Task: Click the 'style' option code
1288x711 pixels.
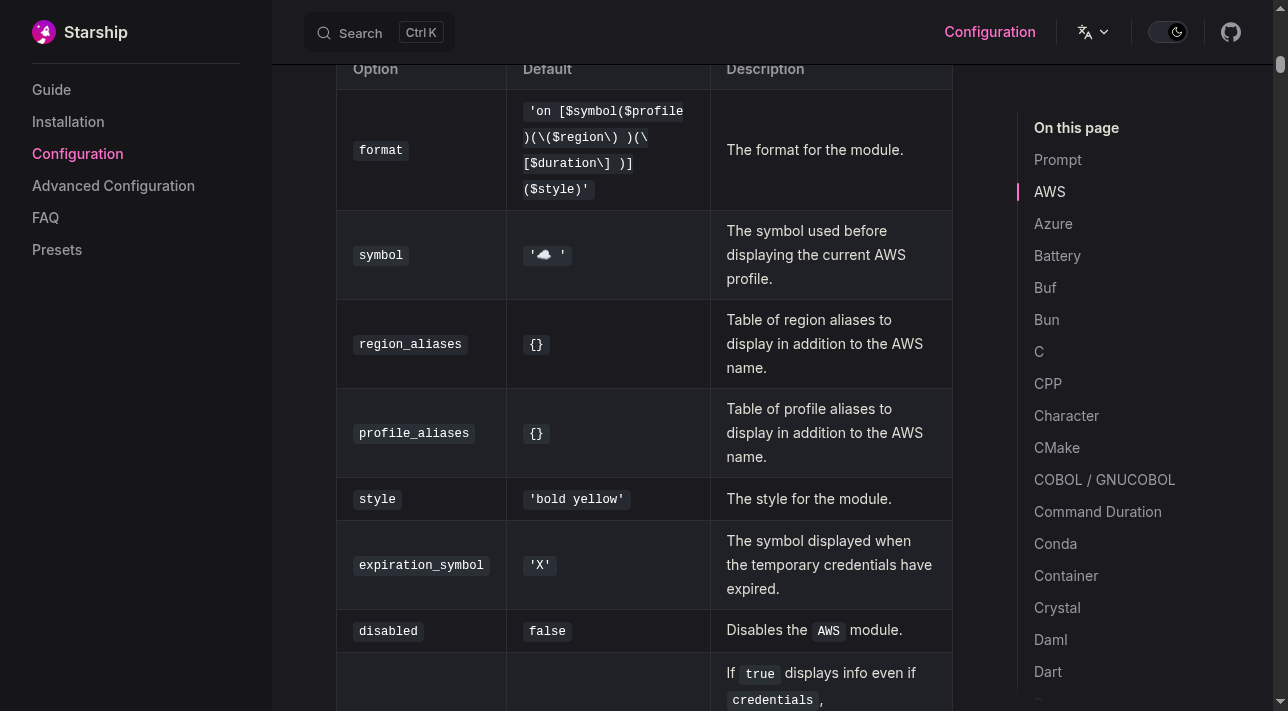Action: (377, 499)
